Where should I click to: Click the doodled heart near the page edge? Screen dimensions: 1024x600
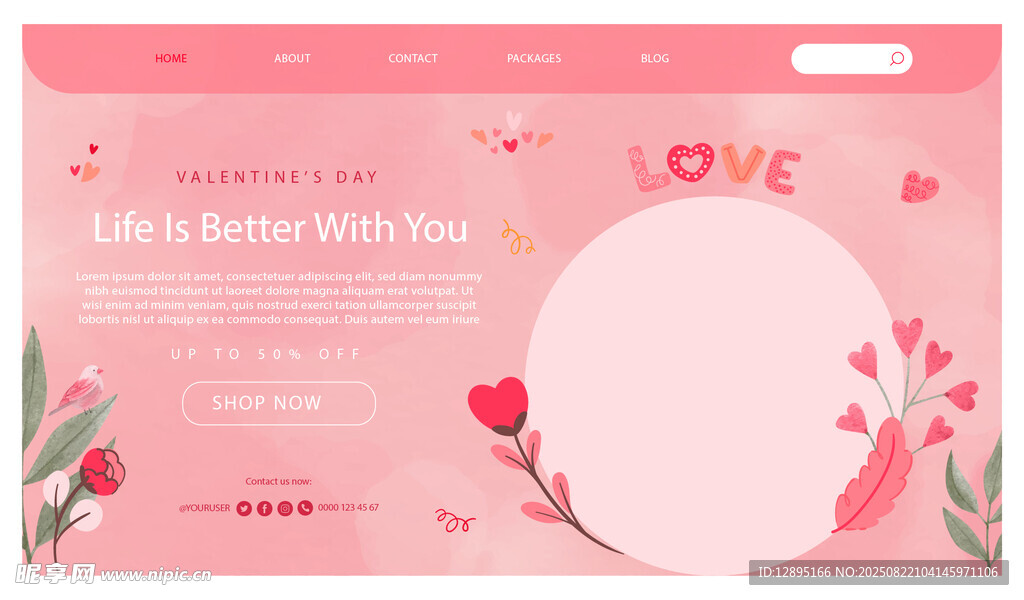tap(920, 187)
